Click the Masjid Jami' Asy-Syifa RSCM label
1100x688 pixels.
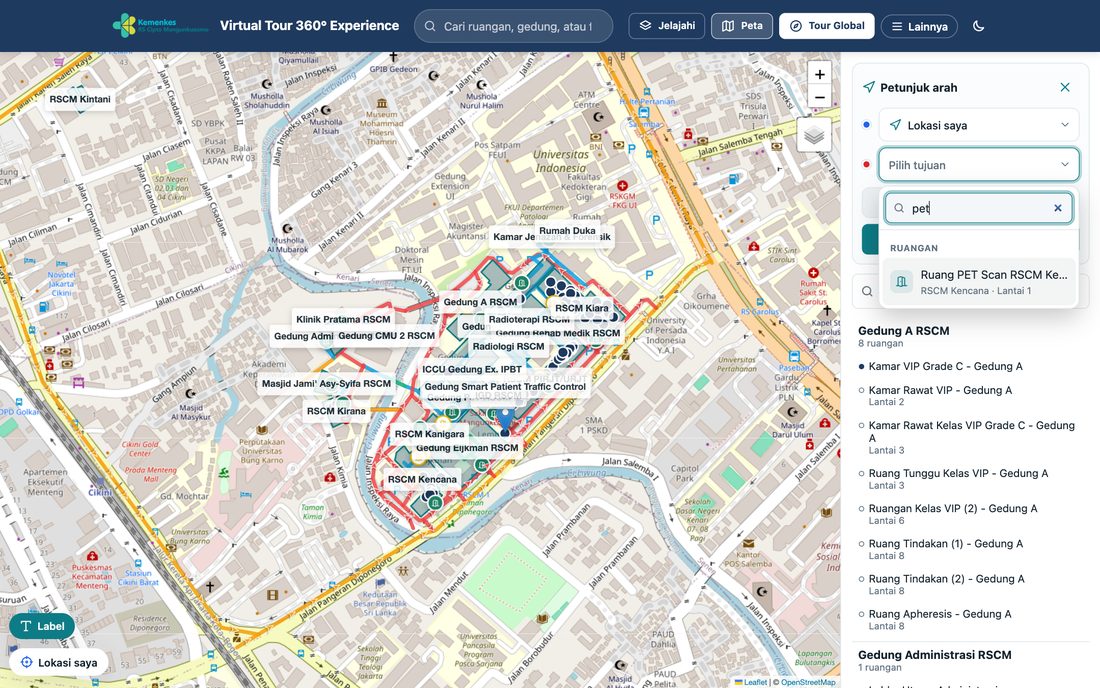tap(326, 384)
